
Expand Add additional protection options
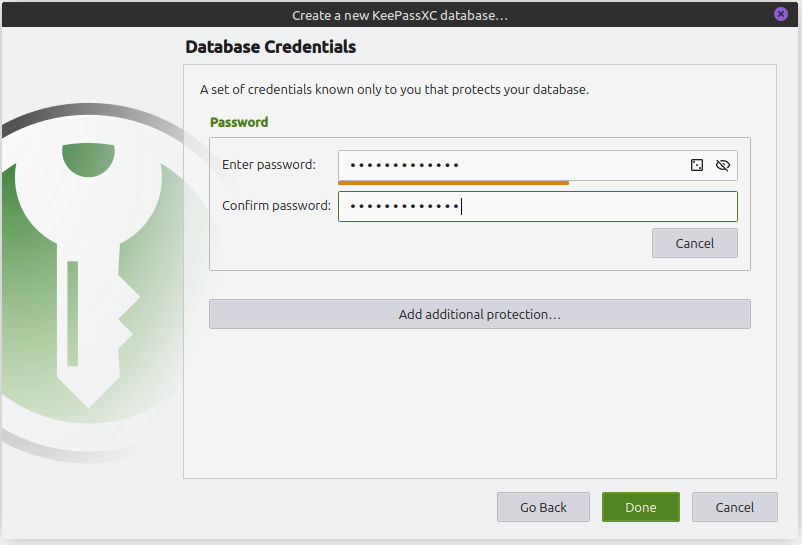(x=479, y=314)
